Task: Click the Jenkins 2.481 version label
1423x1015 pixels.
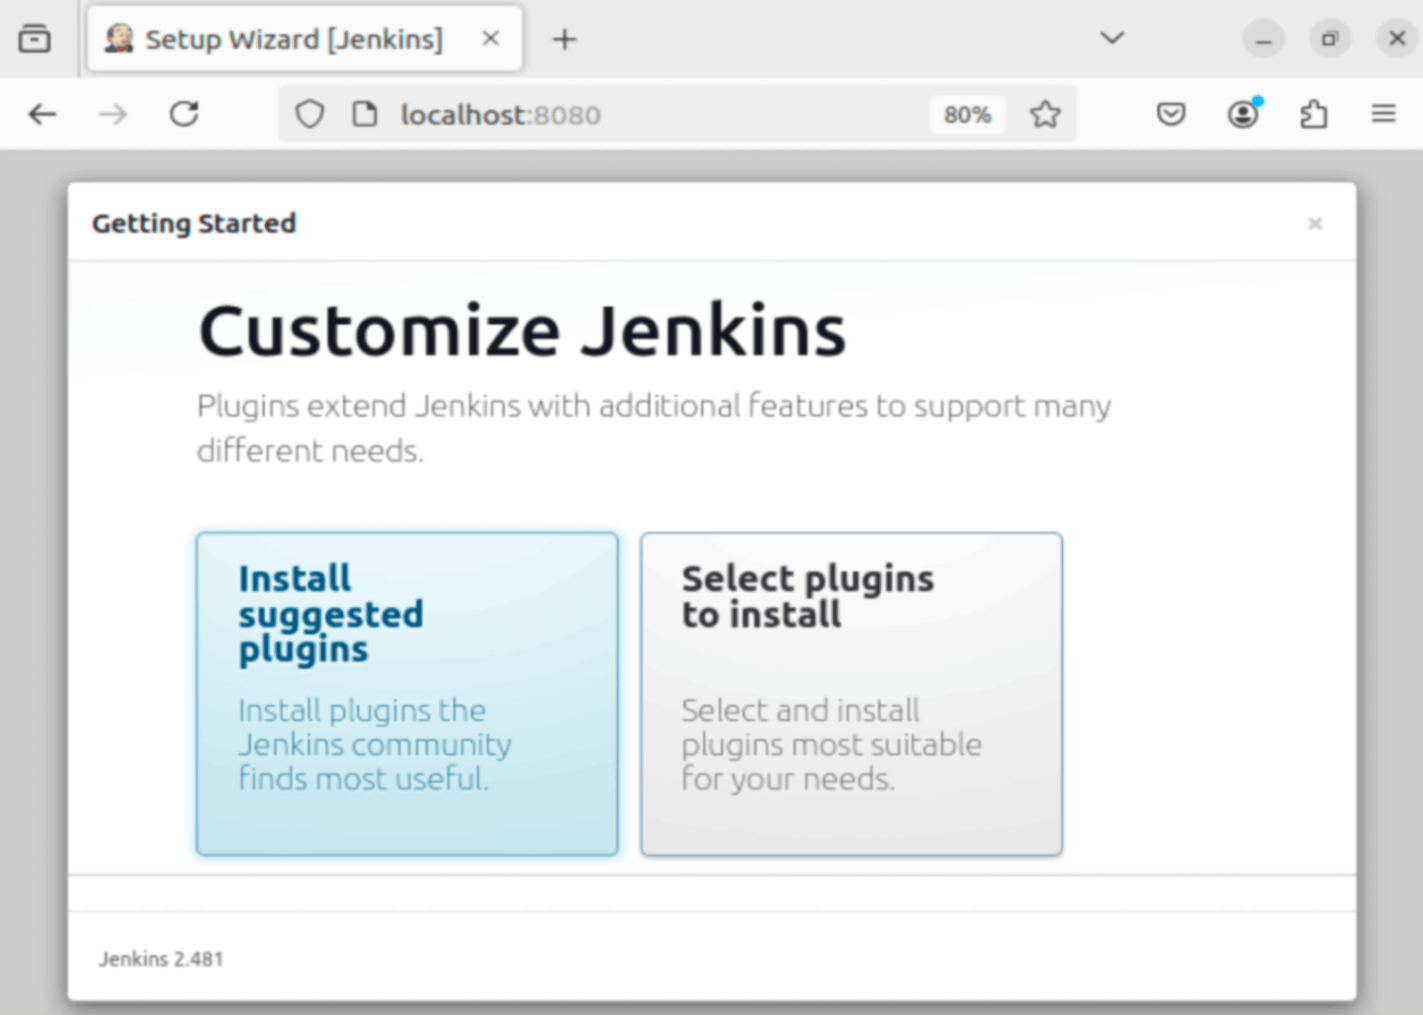Action: pyautogui.click(x=160, y=958)
